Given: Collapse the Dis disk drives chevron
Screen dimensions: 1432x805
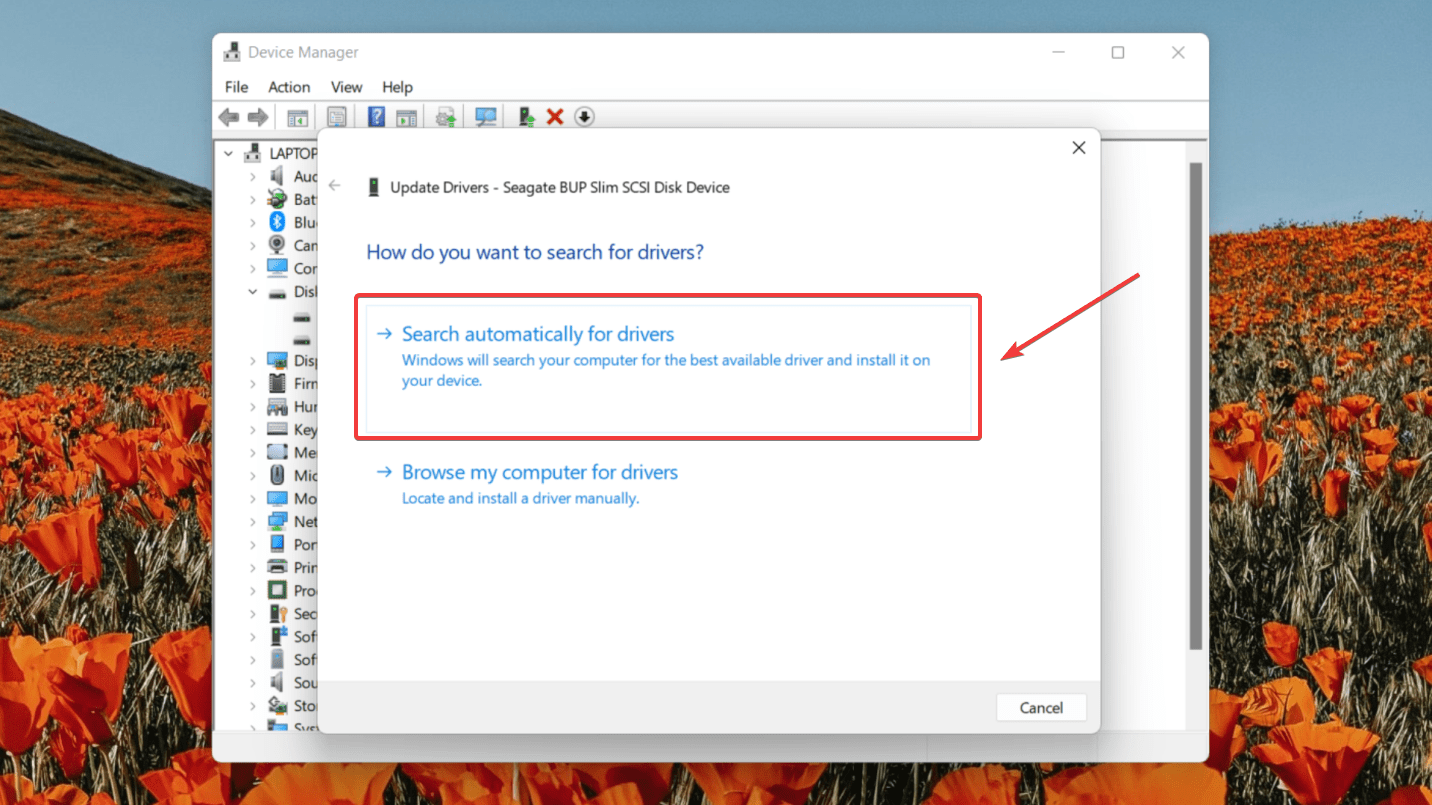Looking at the screenshot, I should coord(253,292).
